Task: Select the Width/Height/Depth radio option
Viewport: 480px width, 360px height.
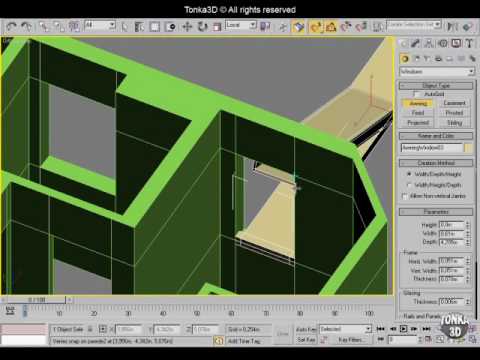Action: pos(409,185)
